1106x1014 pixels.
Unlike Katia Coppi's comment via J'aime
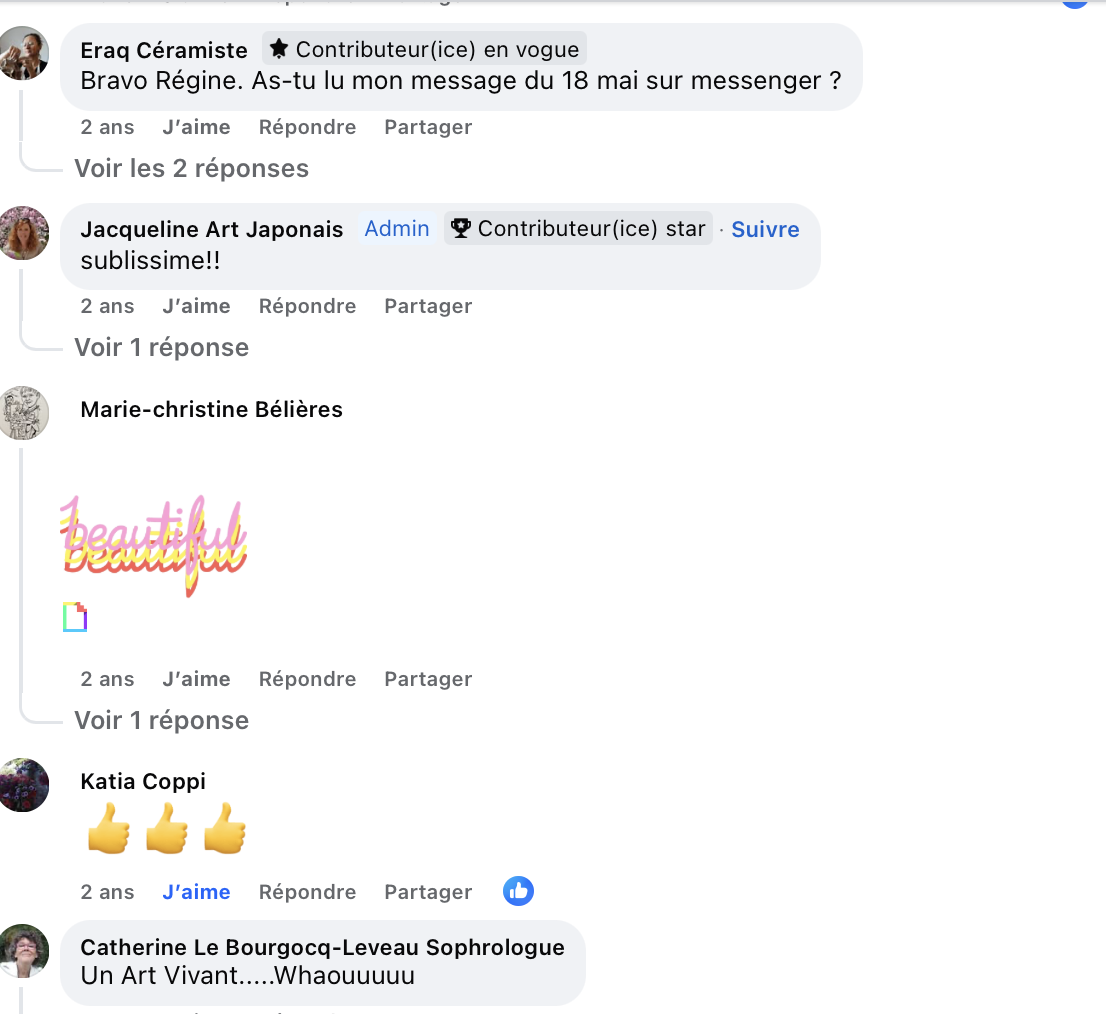(x=196, y=892)
